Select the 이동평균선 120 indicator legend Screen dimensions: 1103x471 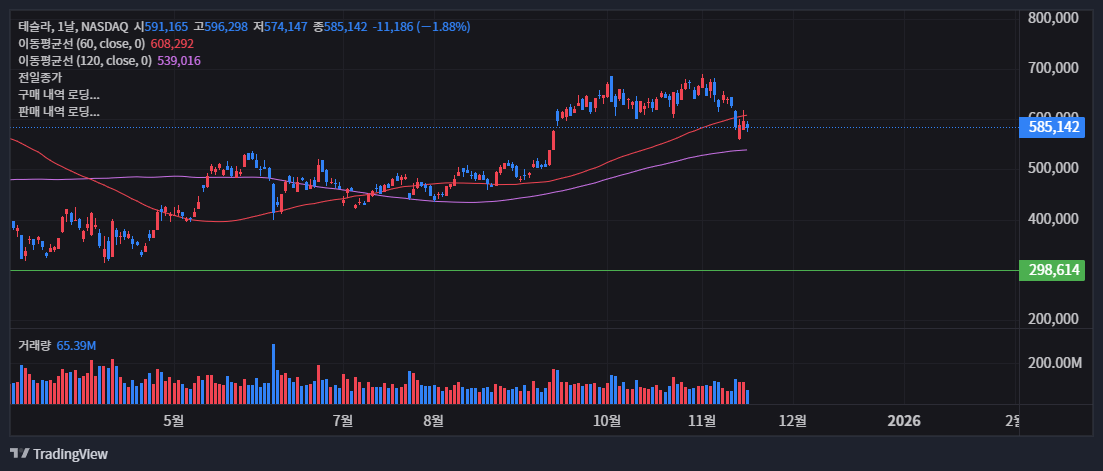(x=85, y=61)
